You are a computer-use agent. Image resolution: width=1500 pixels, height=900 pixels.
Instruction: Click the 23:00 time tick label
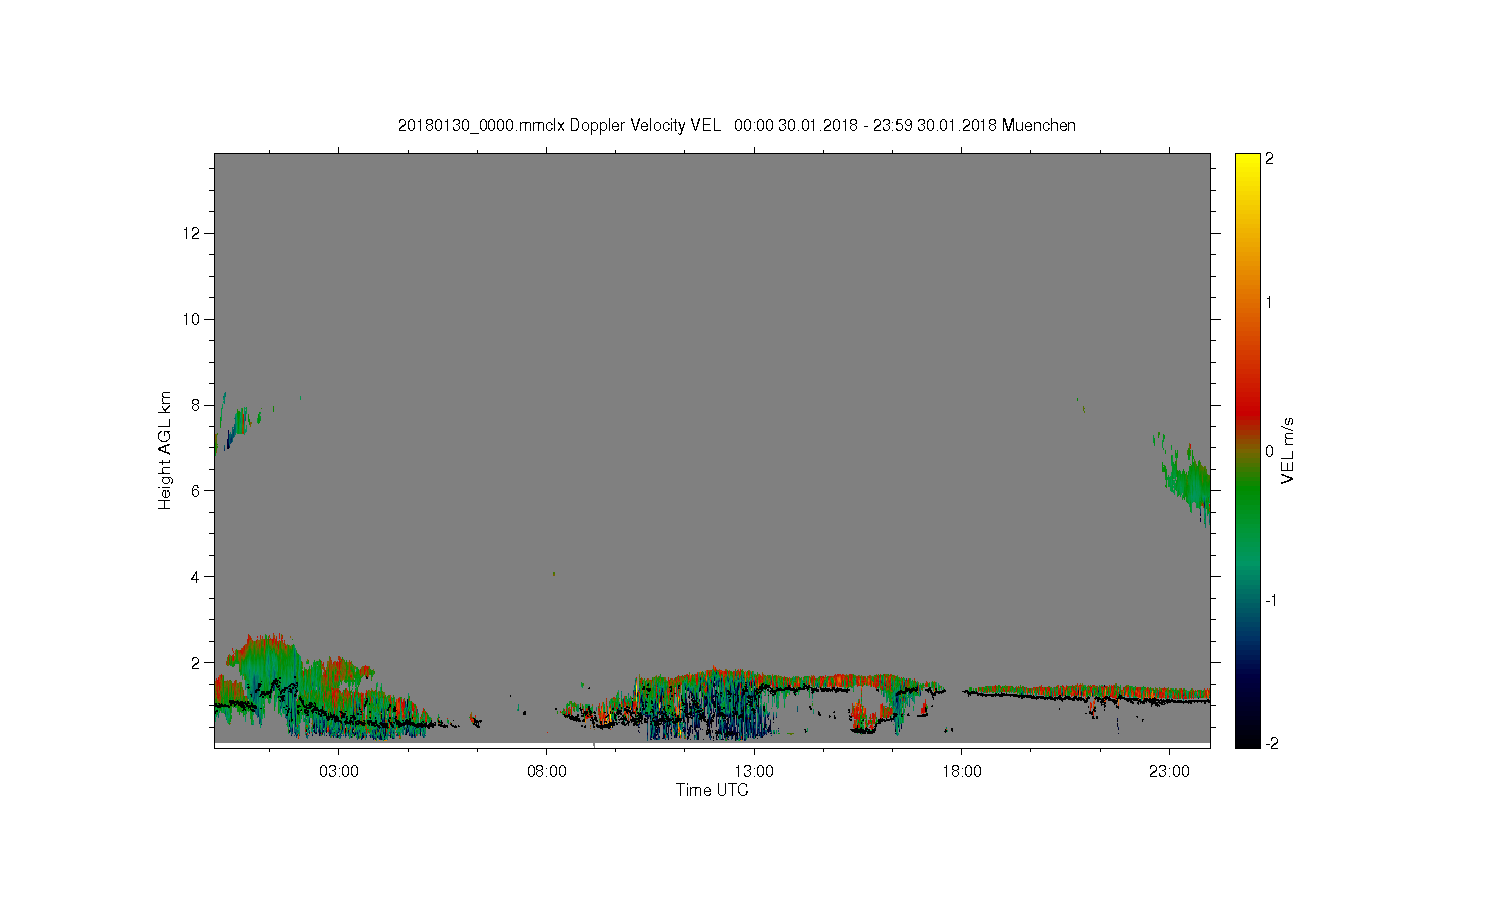1170,772
